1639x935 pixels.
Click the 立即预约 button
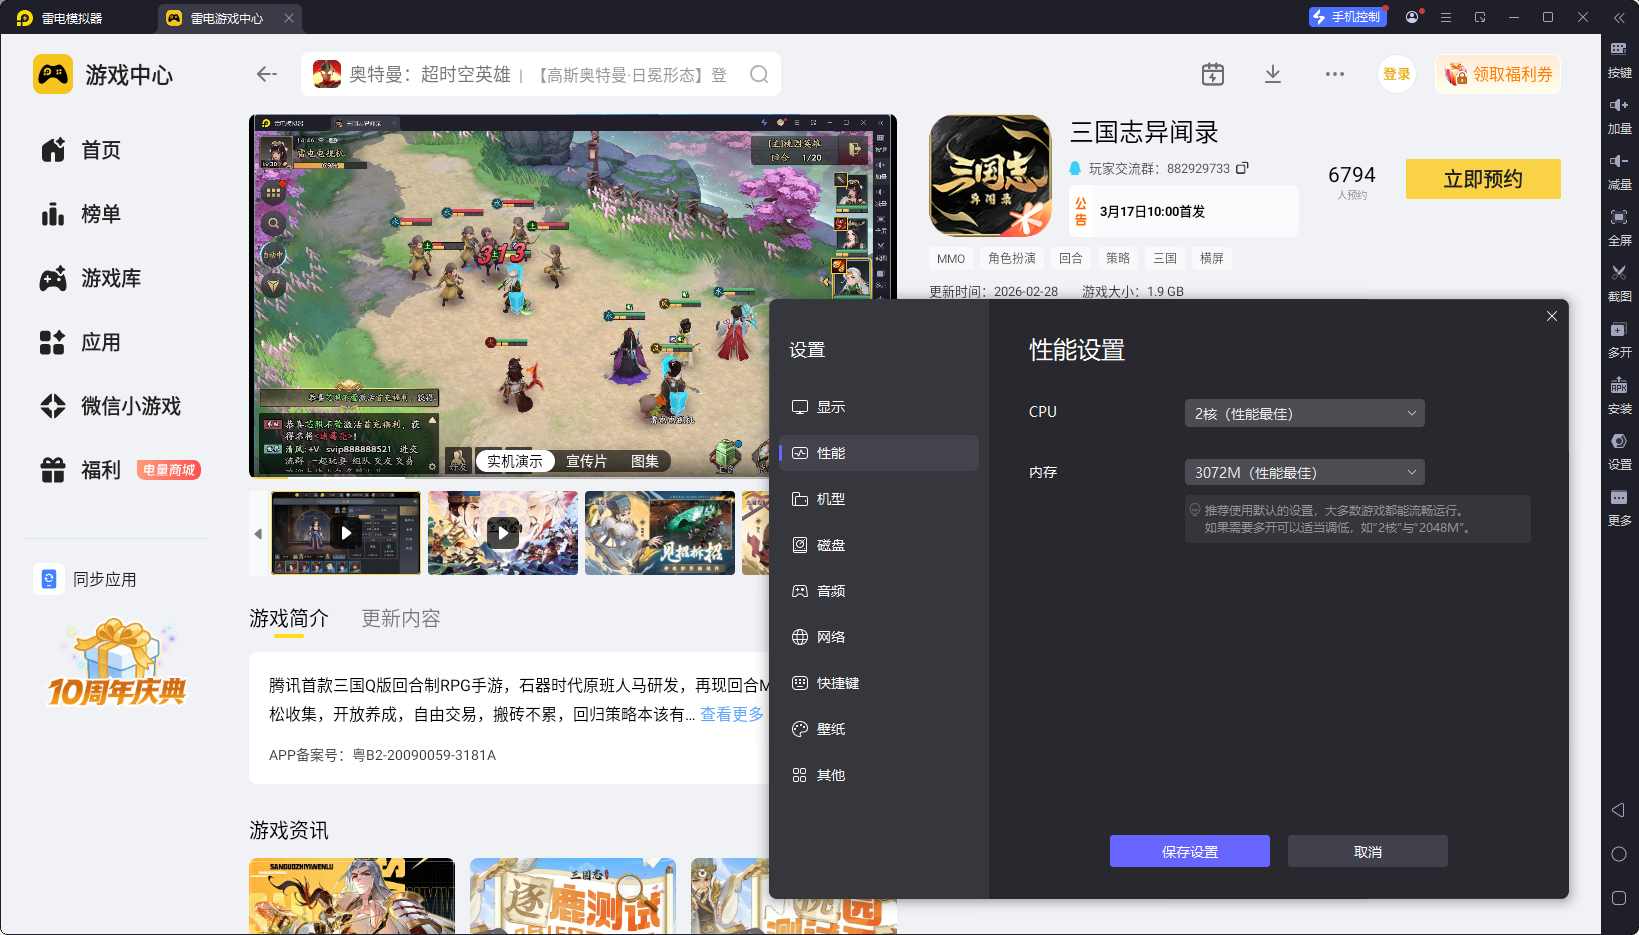[x=1482, y=179]
